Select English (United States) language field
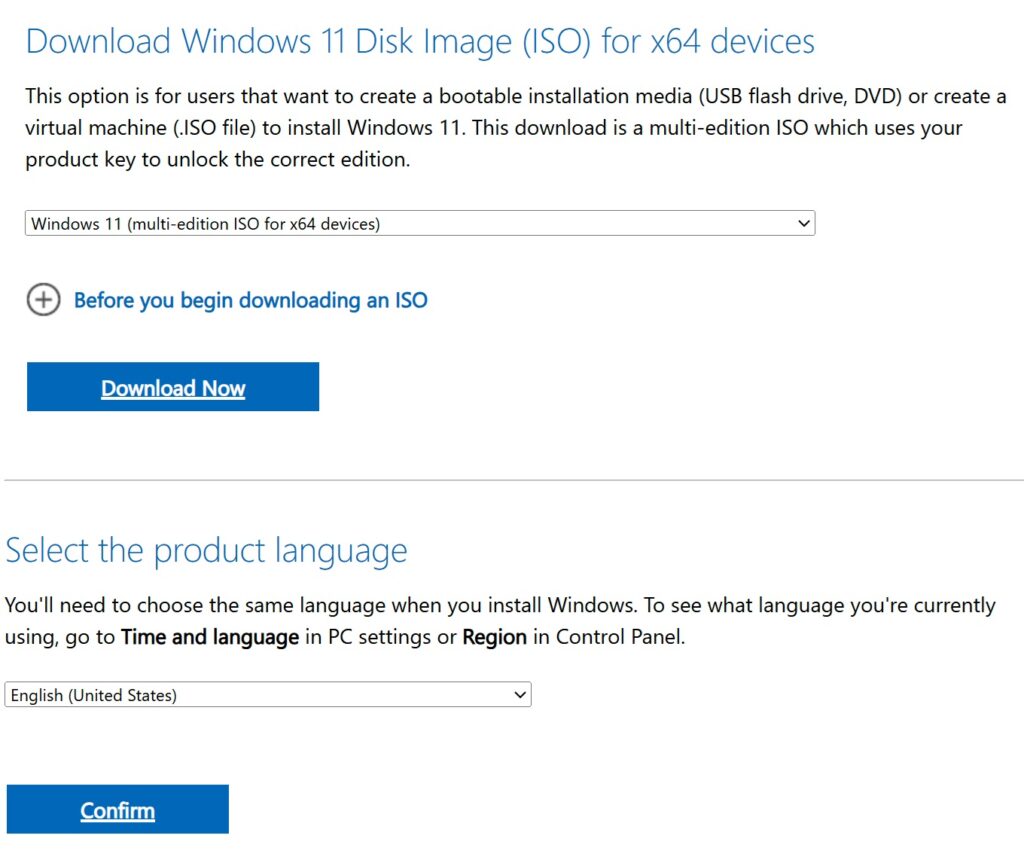This screenshot has width=1024, height=866. pyautogui.click(x=267, y=694)
